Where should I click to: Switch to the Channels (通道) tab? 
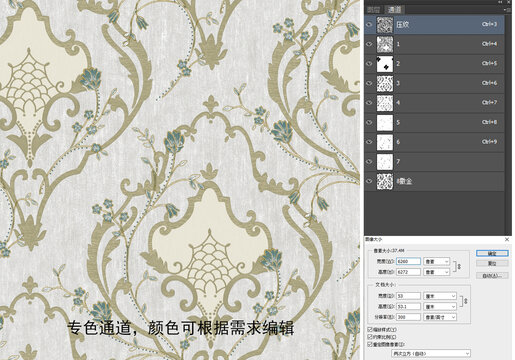pyautogui.click(x=394, y=10)
